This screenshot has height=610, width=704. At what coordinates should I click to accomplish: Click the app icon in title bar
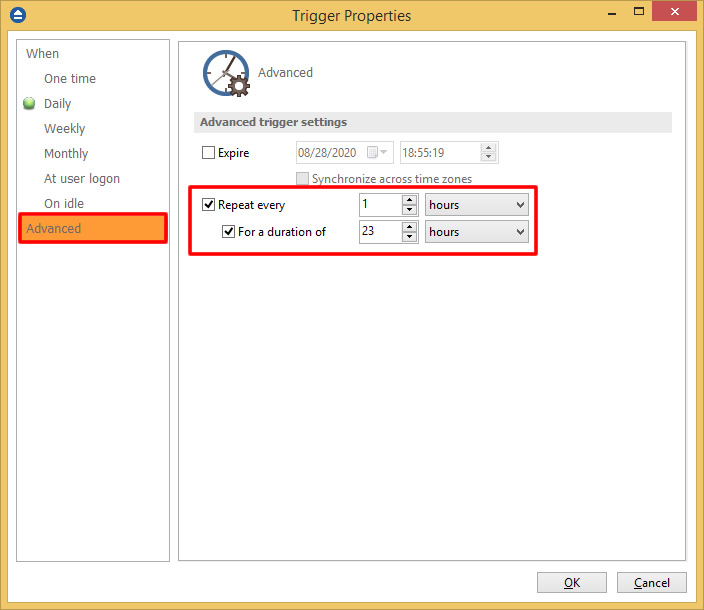point(17,15)
